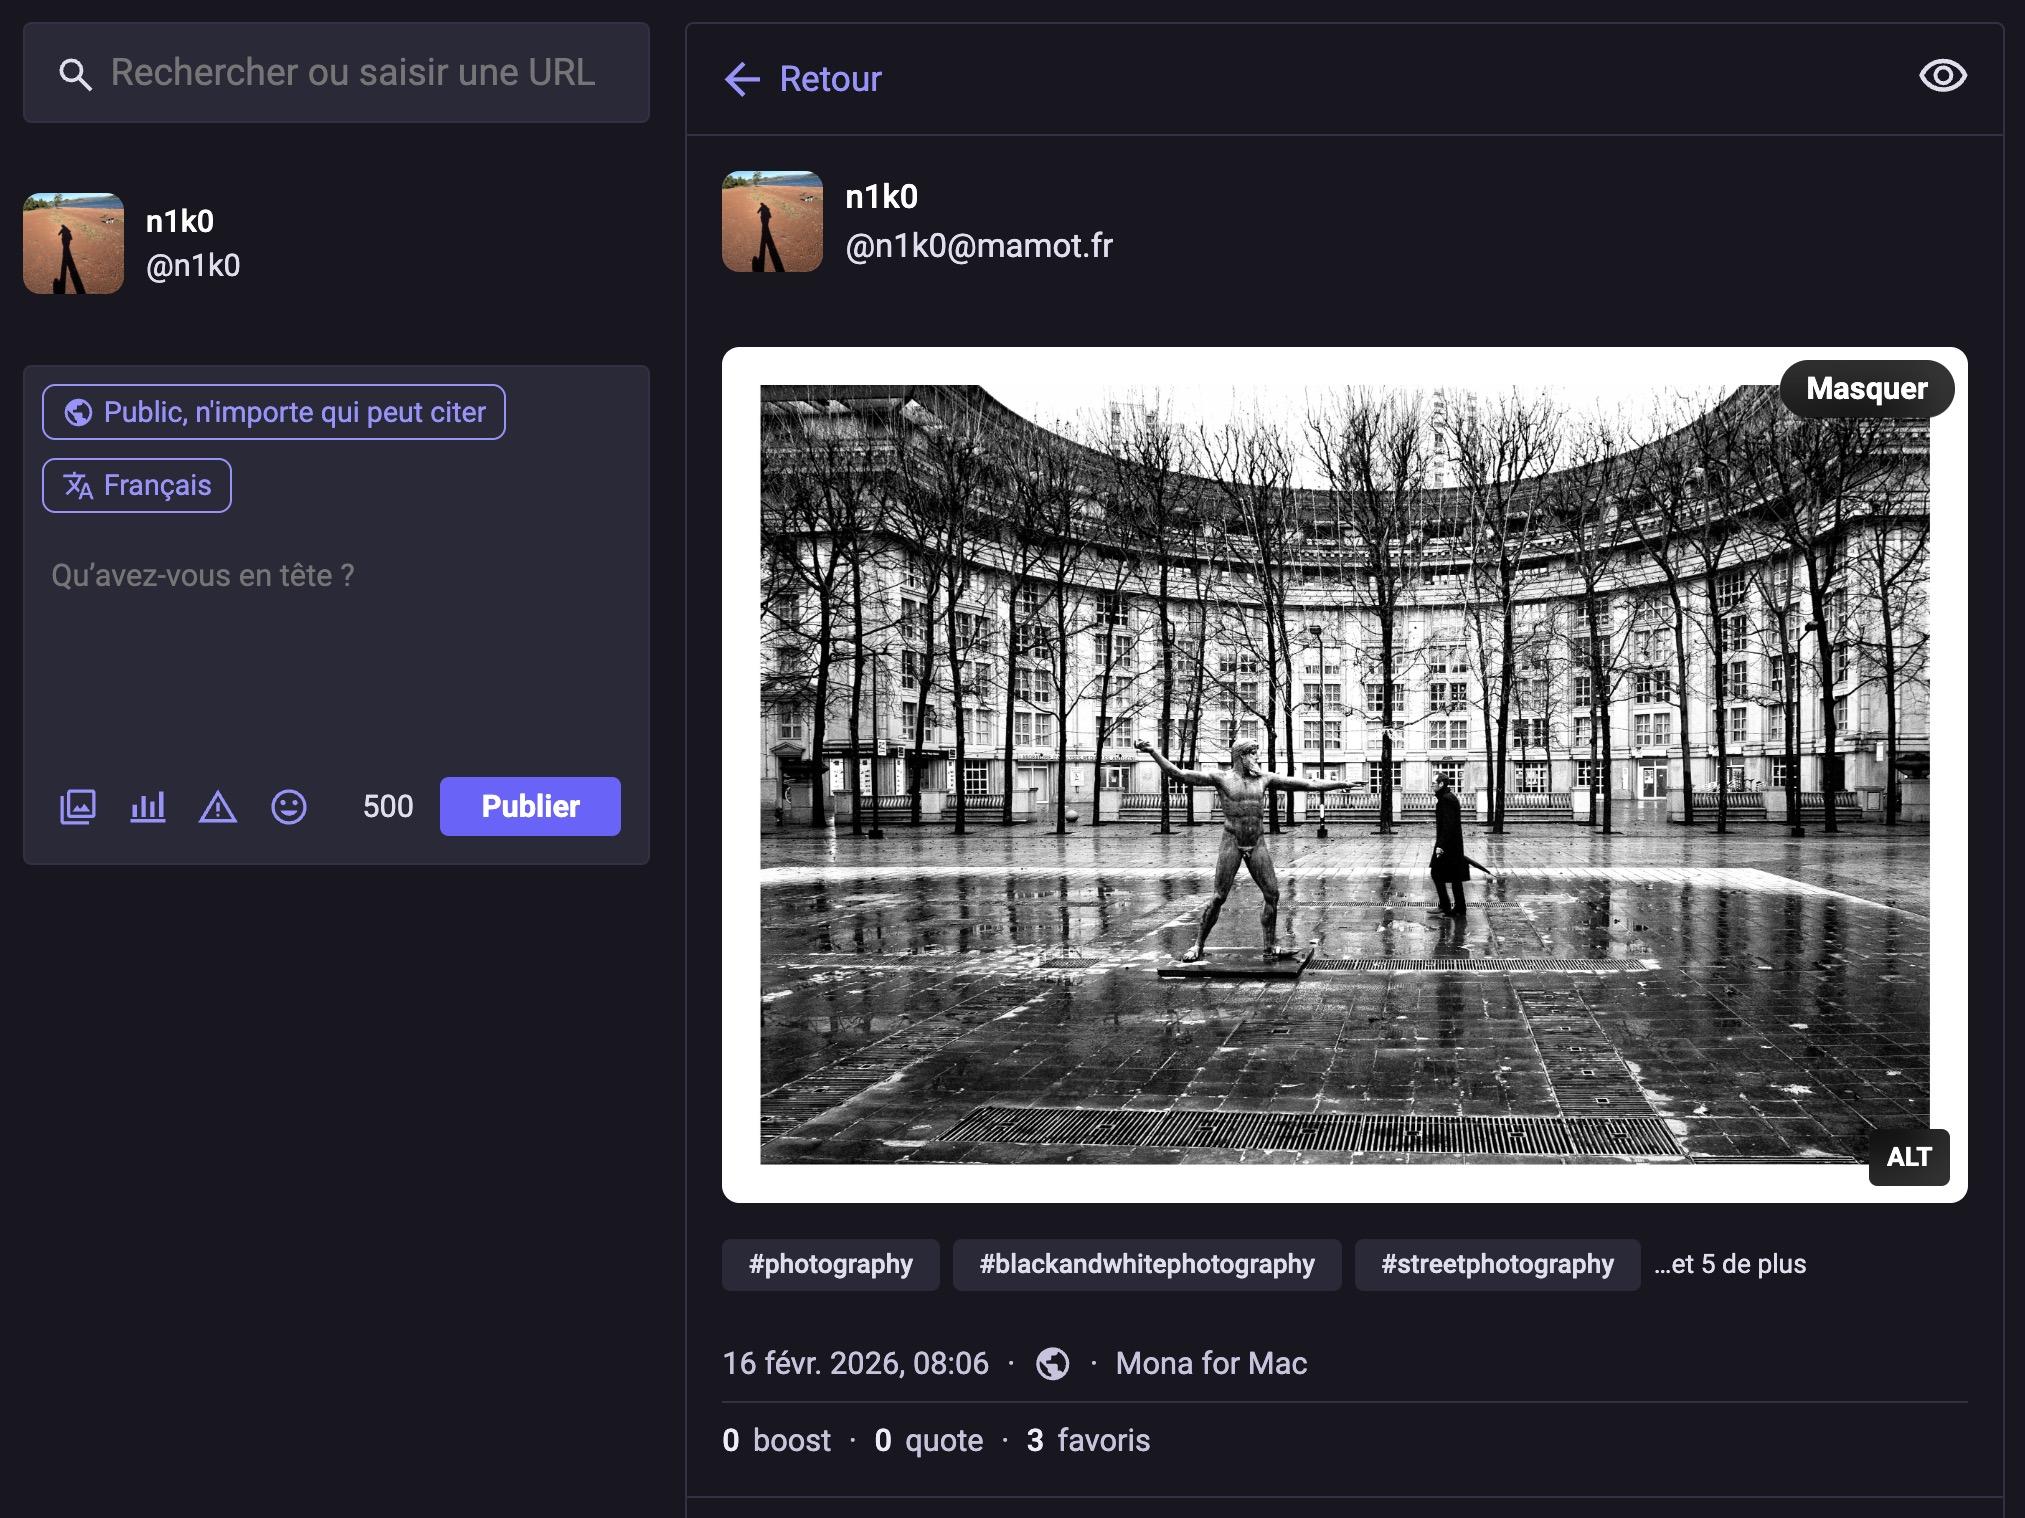The height and width of the screenshot is (1518, 2025).
Task: Toggle sensitive content with eye icon
Action: point(1942,76)
